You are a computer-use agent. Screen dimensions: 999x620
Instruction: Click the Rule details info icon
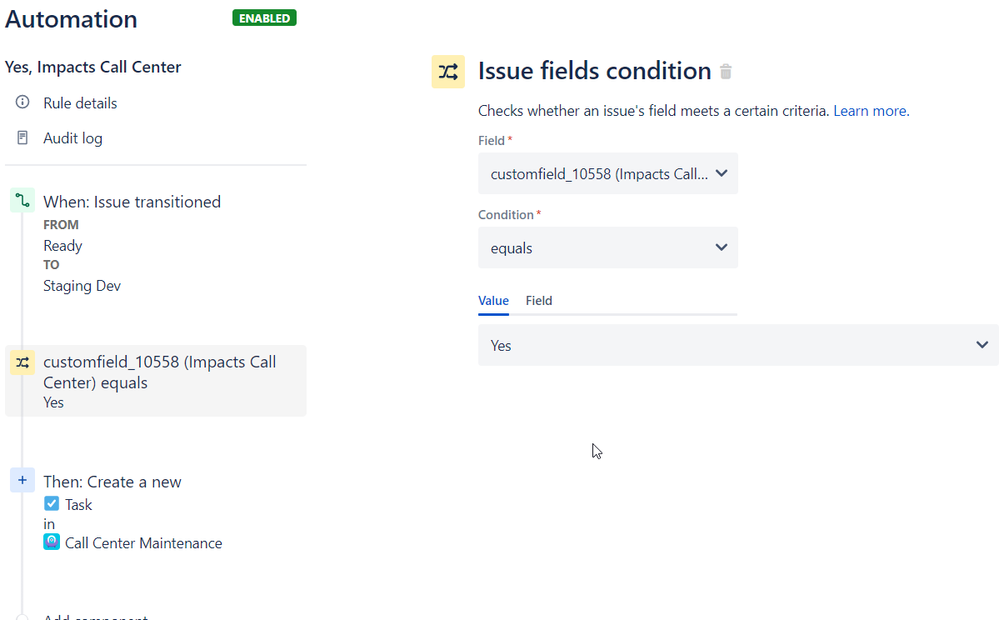coord(21,102)
